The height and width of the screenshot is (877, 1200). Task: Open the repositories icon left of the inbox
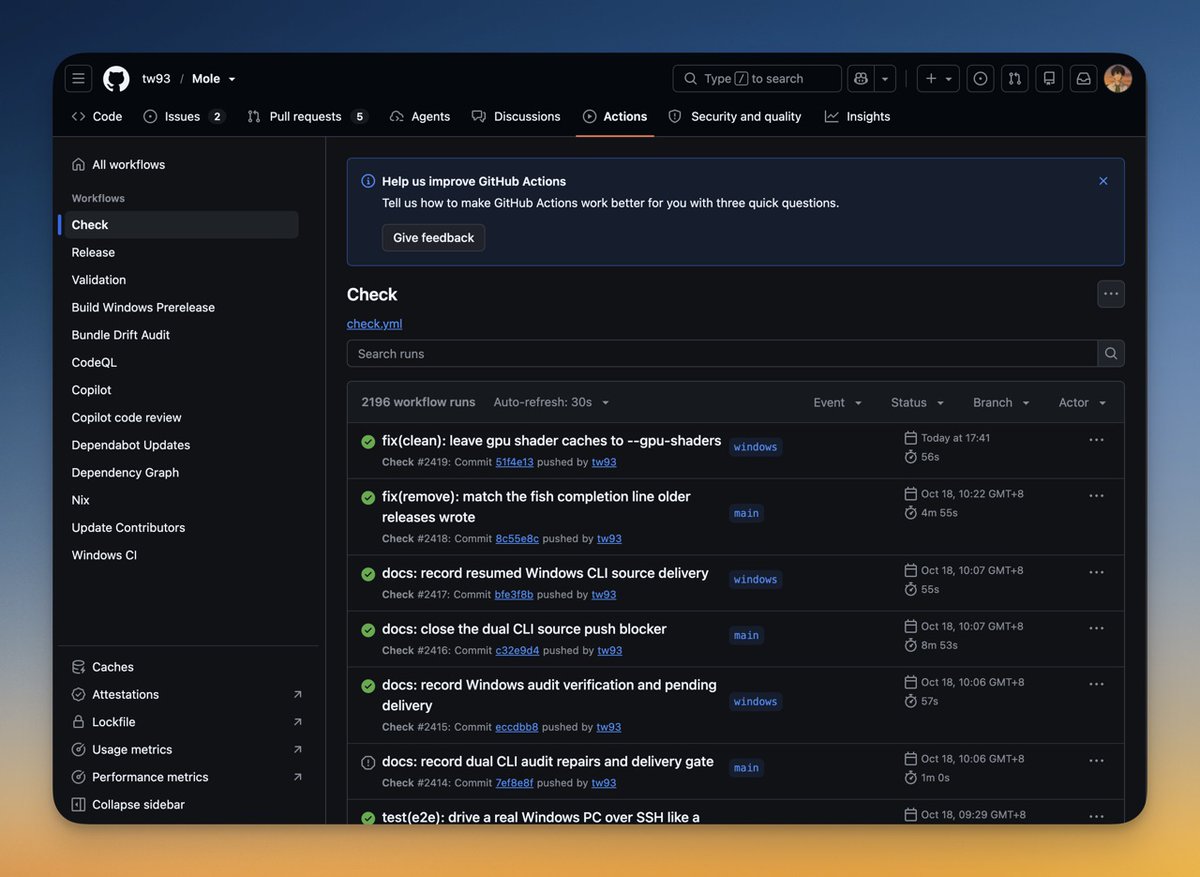(1049, 79)
